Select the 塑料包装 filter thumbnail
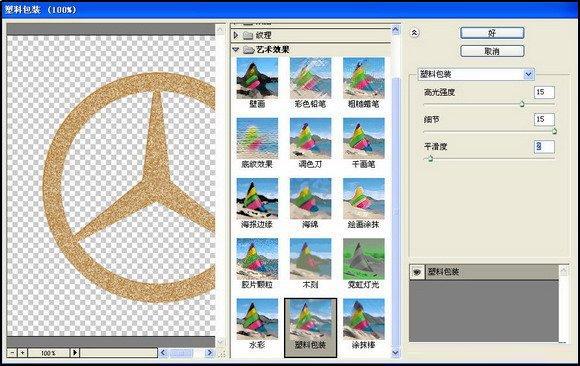This screenshot has height=366, width=580. point(310,319)
